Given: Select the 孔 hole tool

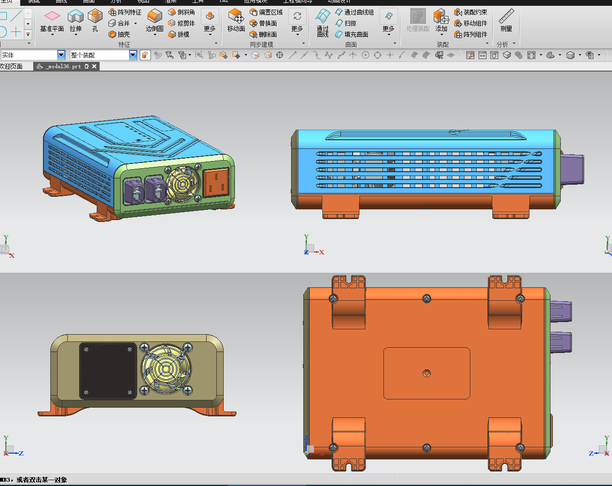Looking at the screenshot, I should click(94, 20).
